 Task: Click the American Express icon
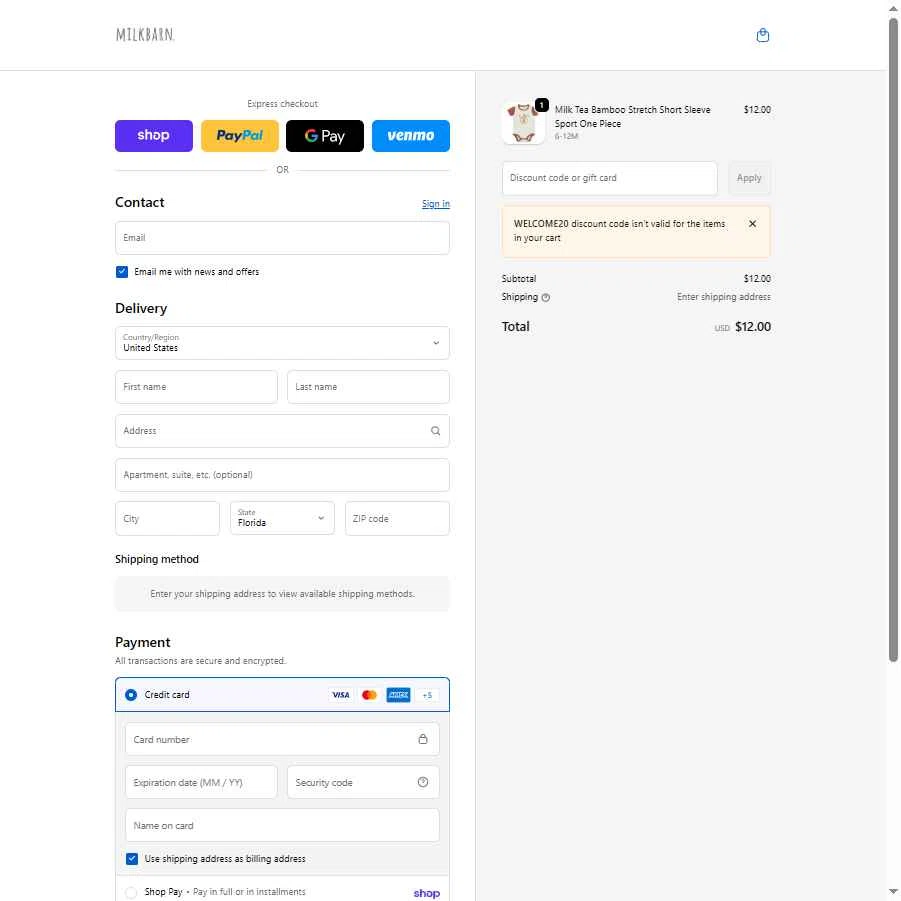point(398,695)
